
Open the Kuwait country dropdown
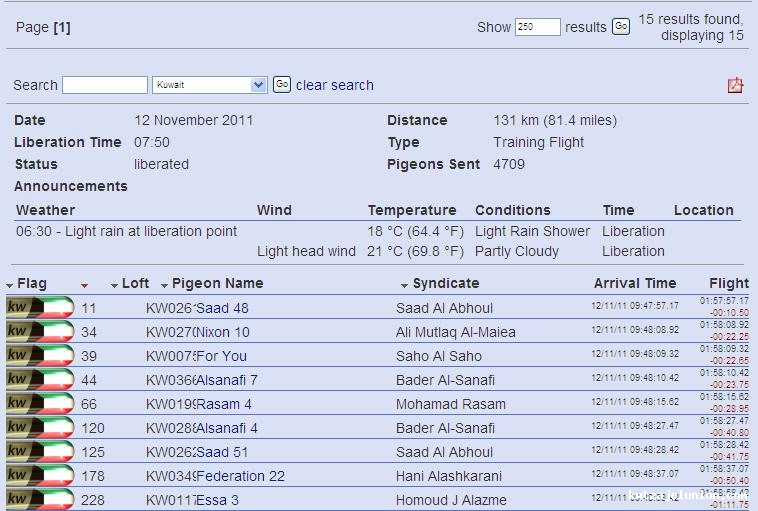coord(209,85)
